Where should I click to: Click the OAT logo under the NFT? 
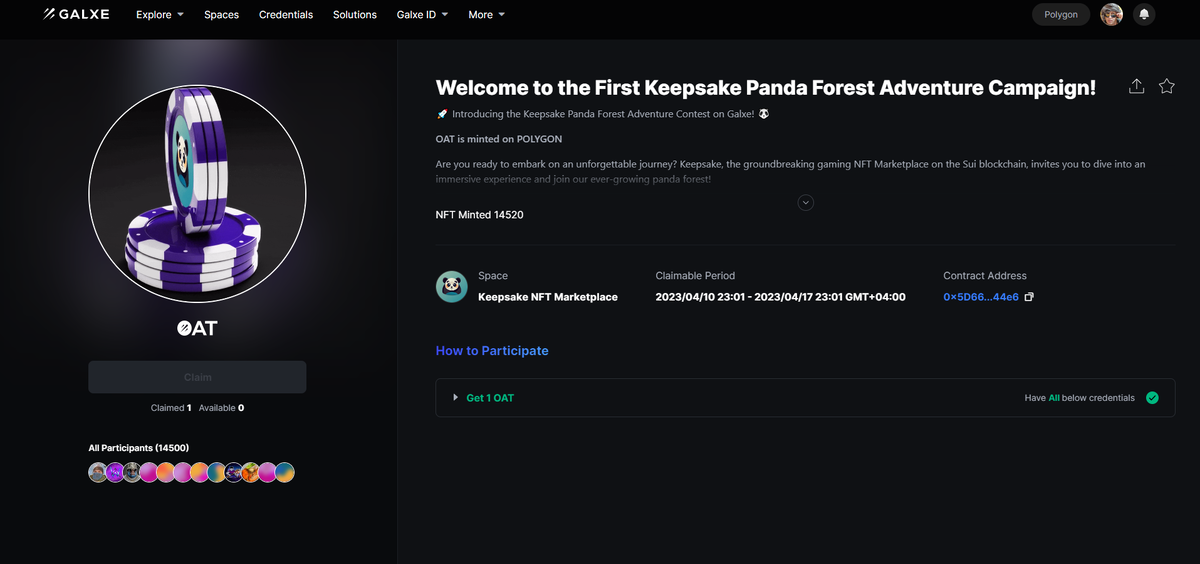point(197,328)
